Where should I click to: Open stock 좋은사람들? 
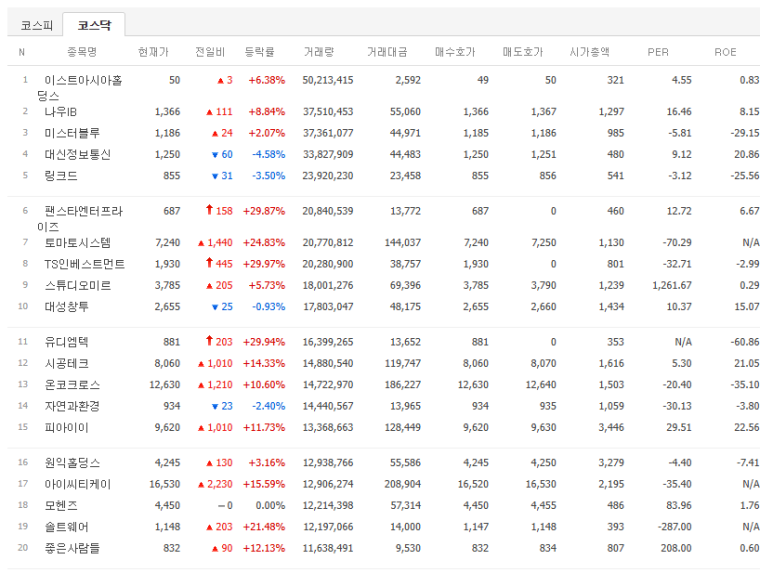72,548
